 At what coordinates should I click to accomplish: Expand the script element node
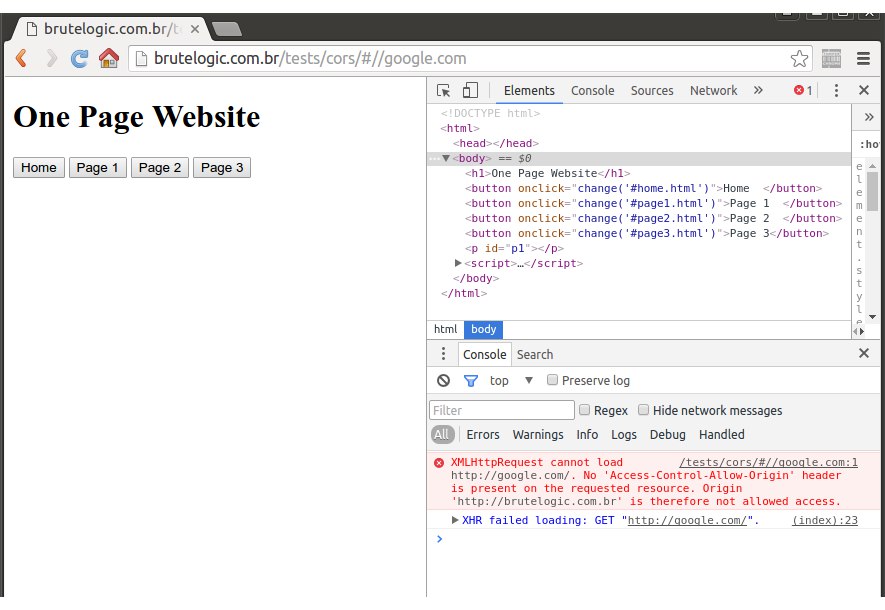458,264
